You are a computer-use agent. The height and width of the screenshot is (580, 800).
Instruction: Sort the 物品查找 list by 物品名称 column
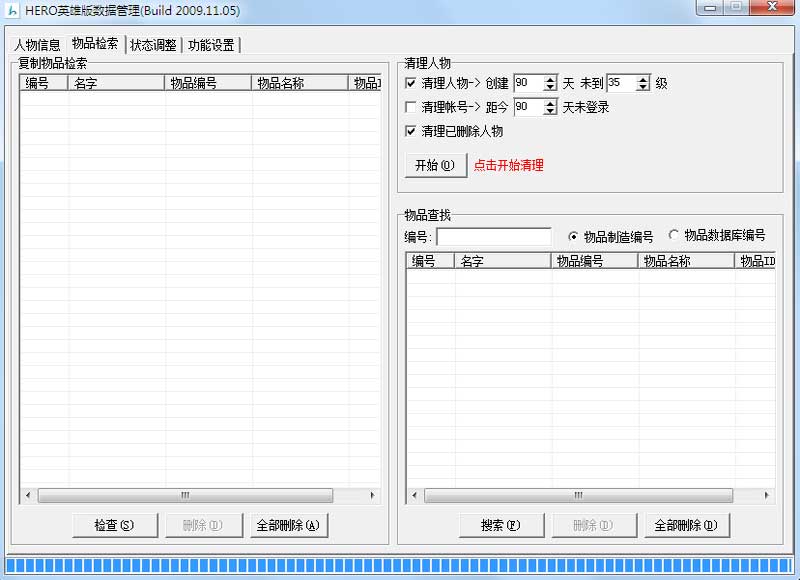tap(686, 261)
